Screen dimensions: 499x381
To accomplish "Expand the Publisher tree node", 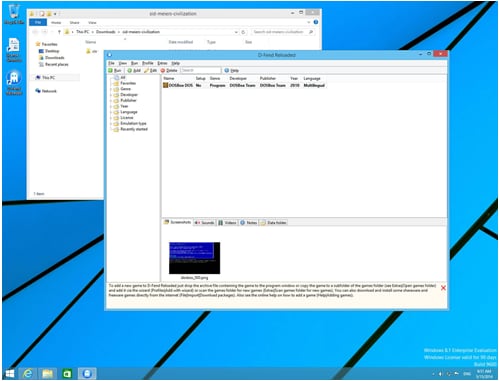I will (111, 100).
